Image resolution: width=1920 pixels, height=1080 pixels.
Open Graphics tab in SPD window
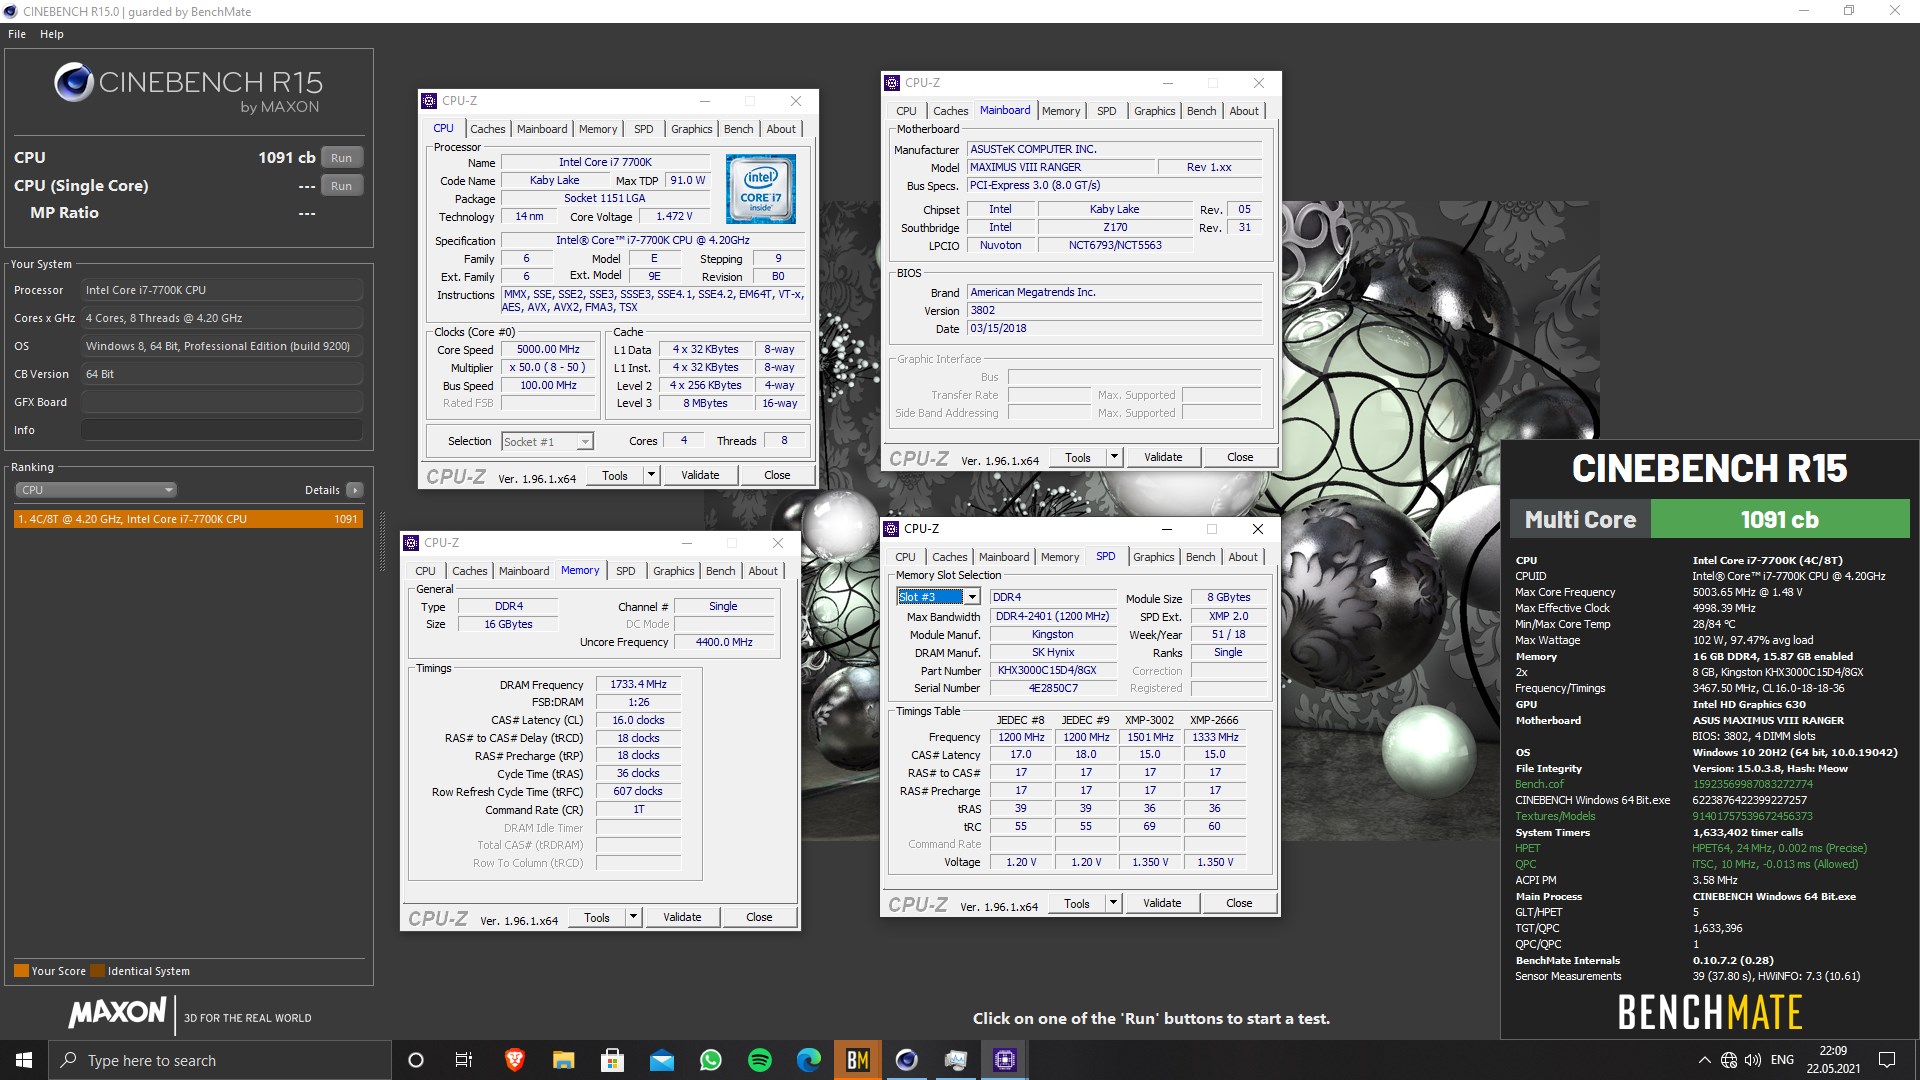pos(1153,557)
